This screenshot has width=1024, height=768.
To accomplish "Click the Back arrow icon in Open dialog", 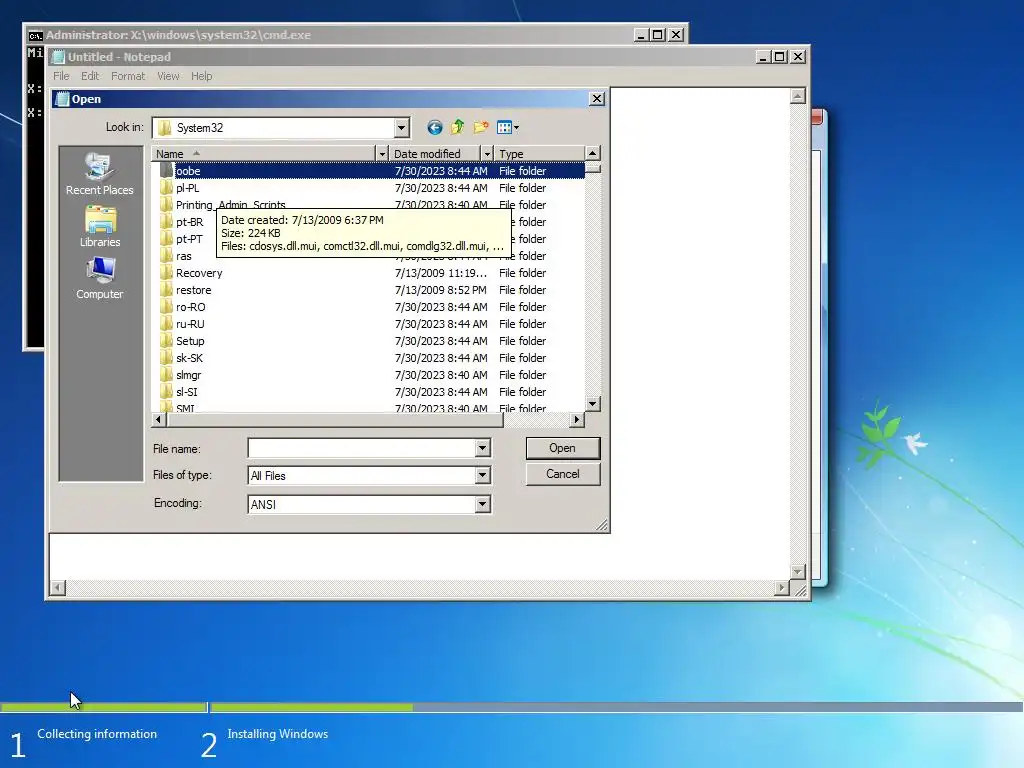I will coord(434,127).
